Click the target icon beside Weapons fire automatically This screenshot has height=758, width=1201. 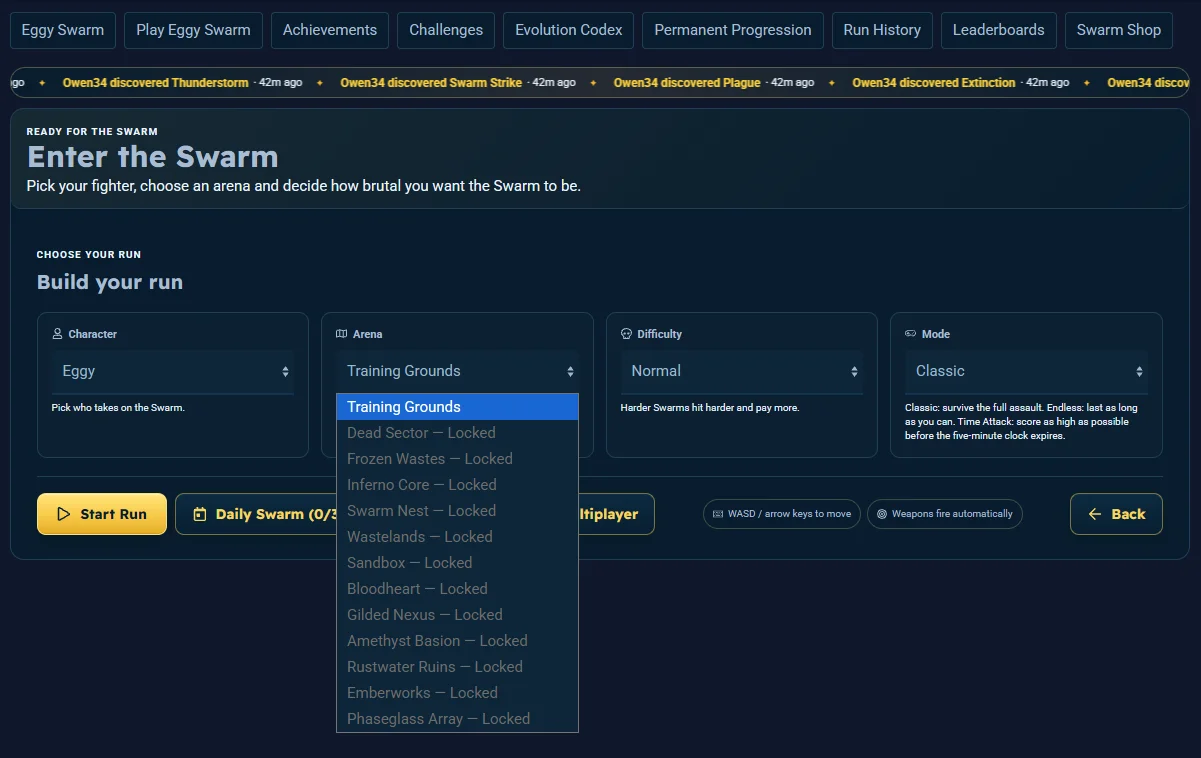882,514
